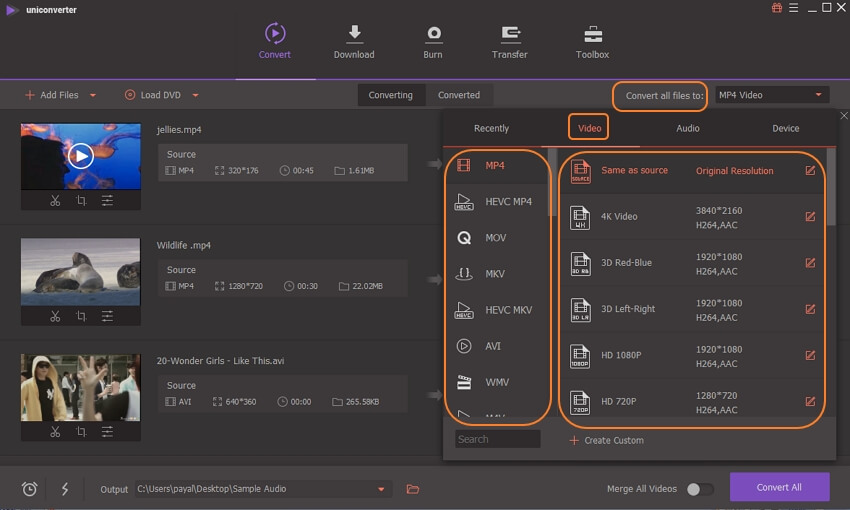The width and height of the screenshot is (850, 510).
Task: Choose HEVC MKV format
Action: point(496,310)
